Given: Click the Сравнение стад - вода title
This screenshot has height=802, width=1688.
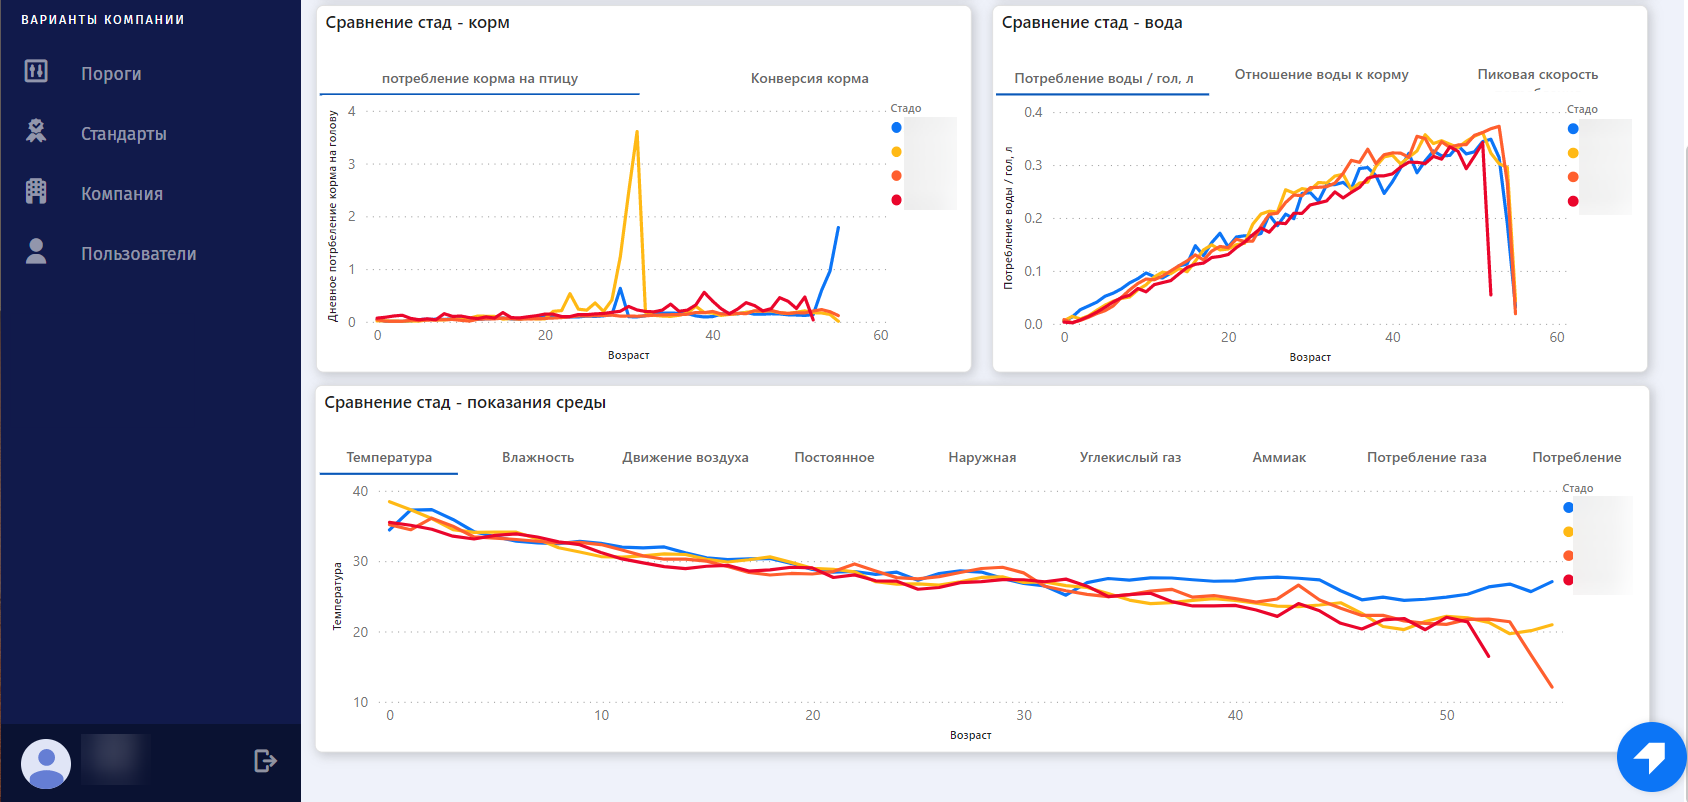Looking at the screenshot, I should pyautogui.click(x=1092, y=22).
